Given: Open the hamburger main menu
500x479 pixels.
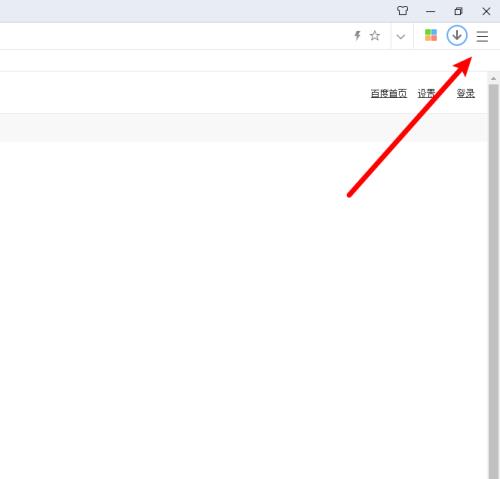Looking at the screenshot, I should (482, 36).
